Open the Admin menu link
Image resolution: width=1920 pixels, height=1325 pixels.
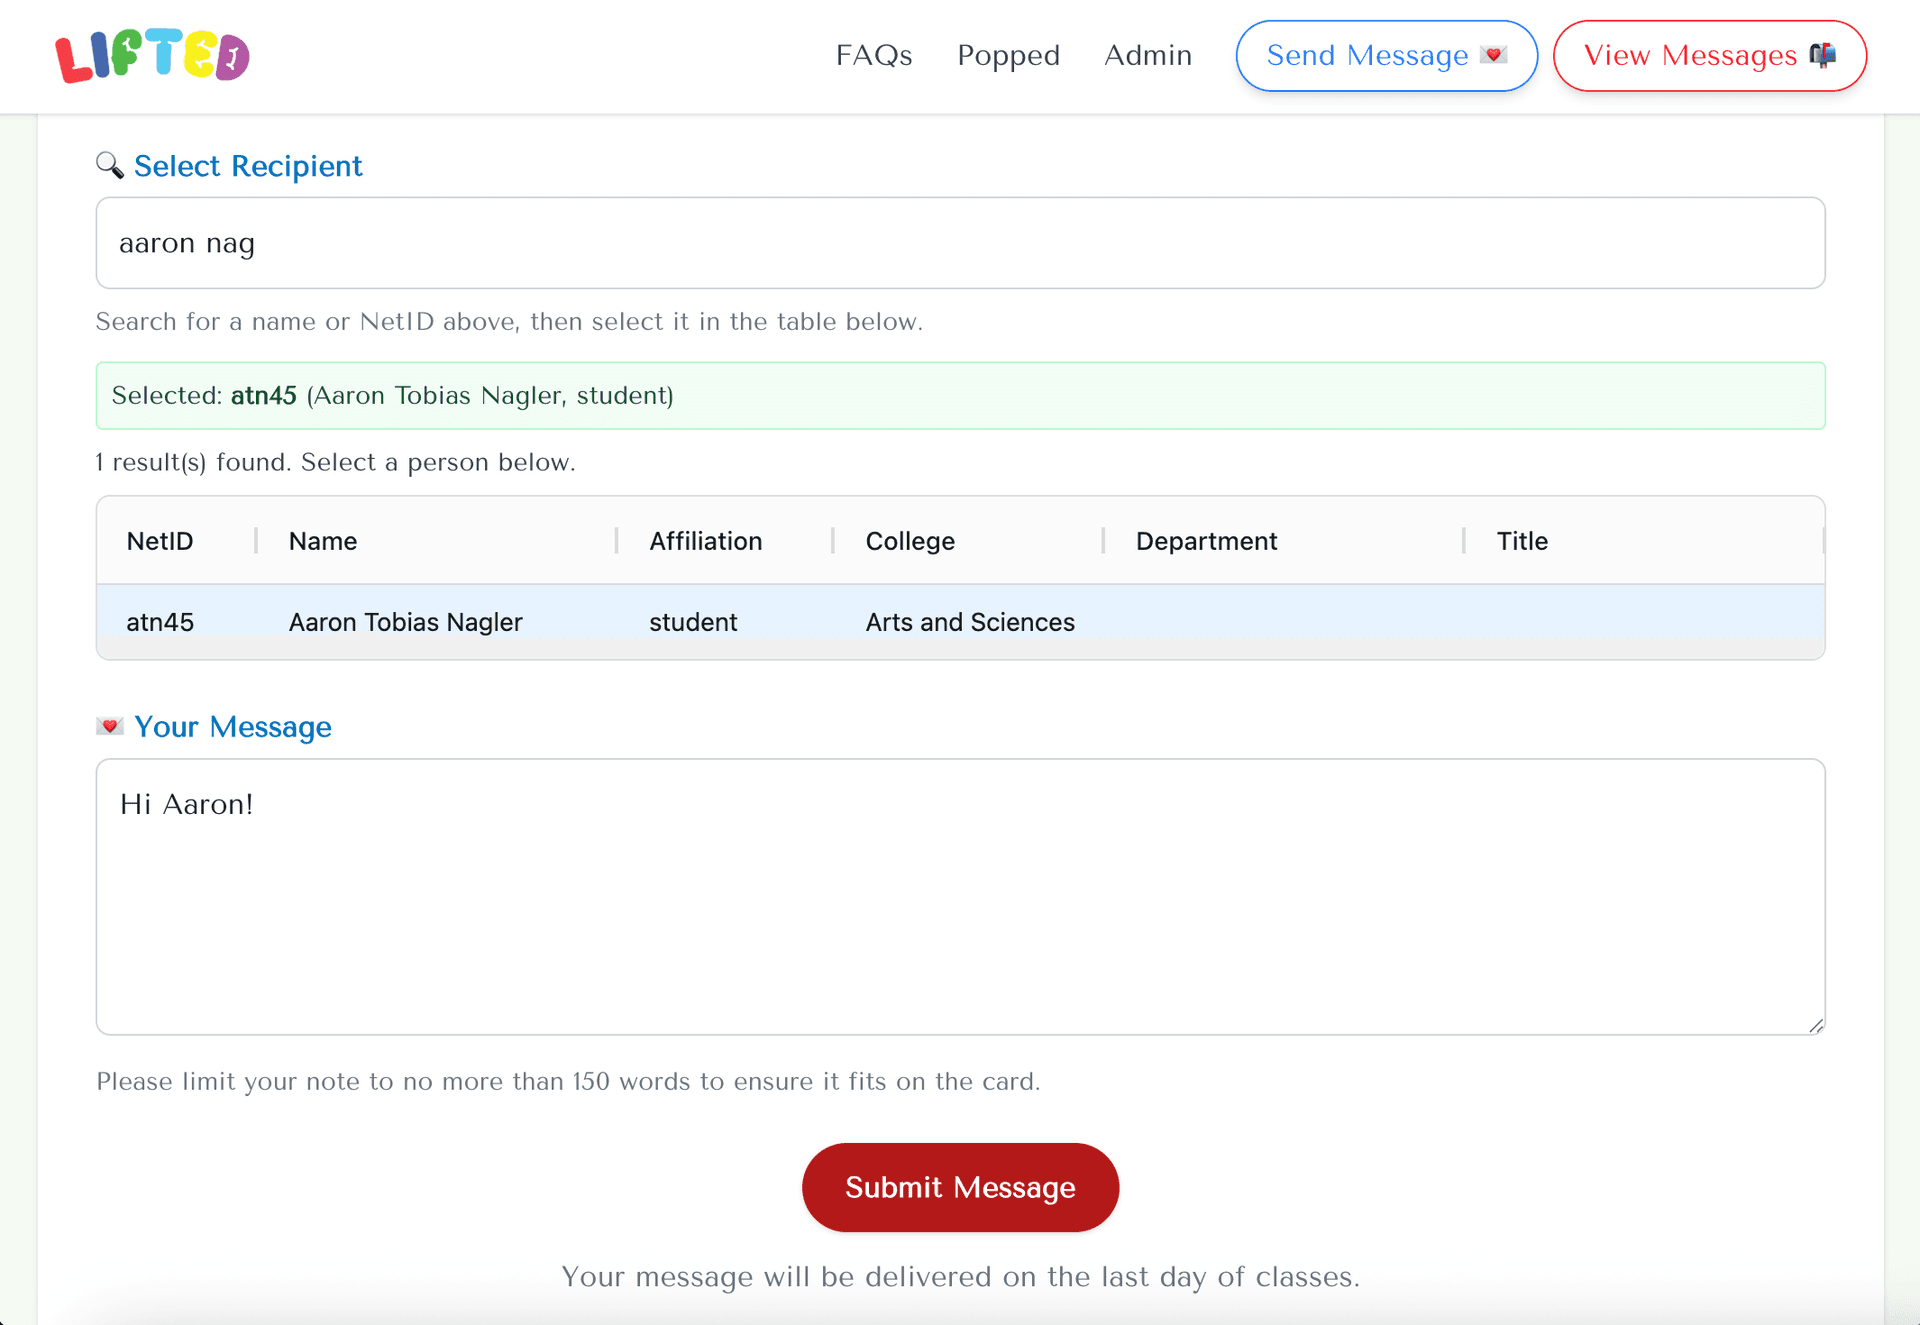[1147, 55]
